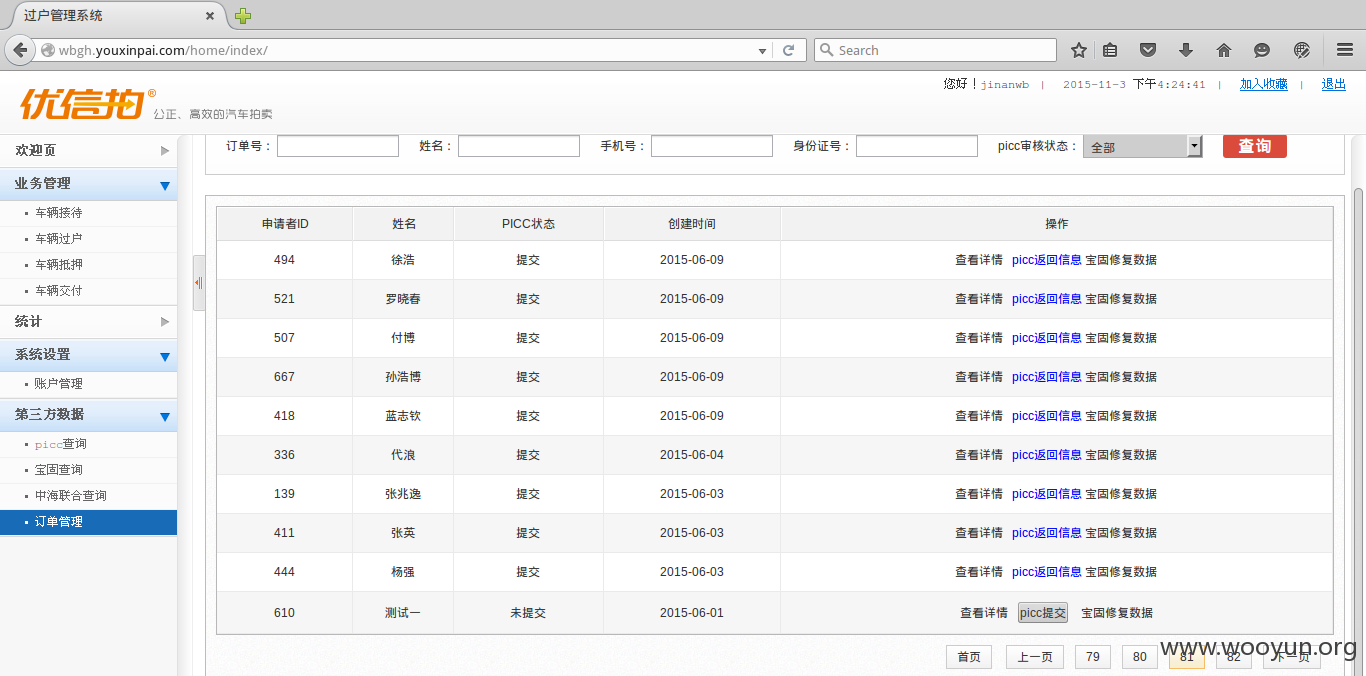Click 退出 logout link
The height and width of the screenshot is (676, 1366).
click(1334, 85)
